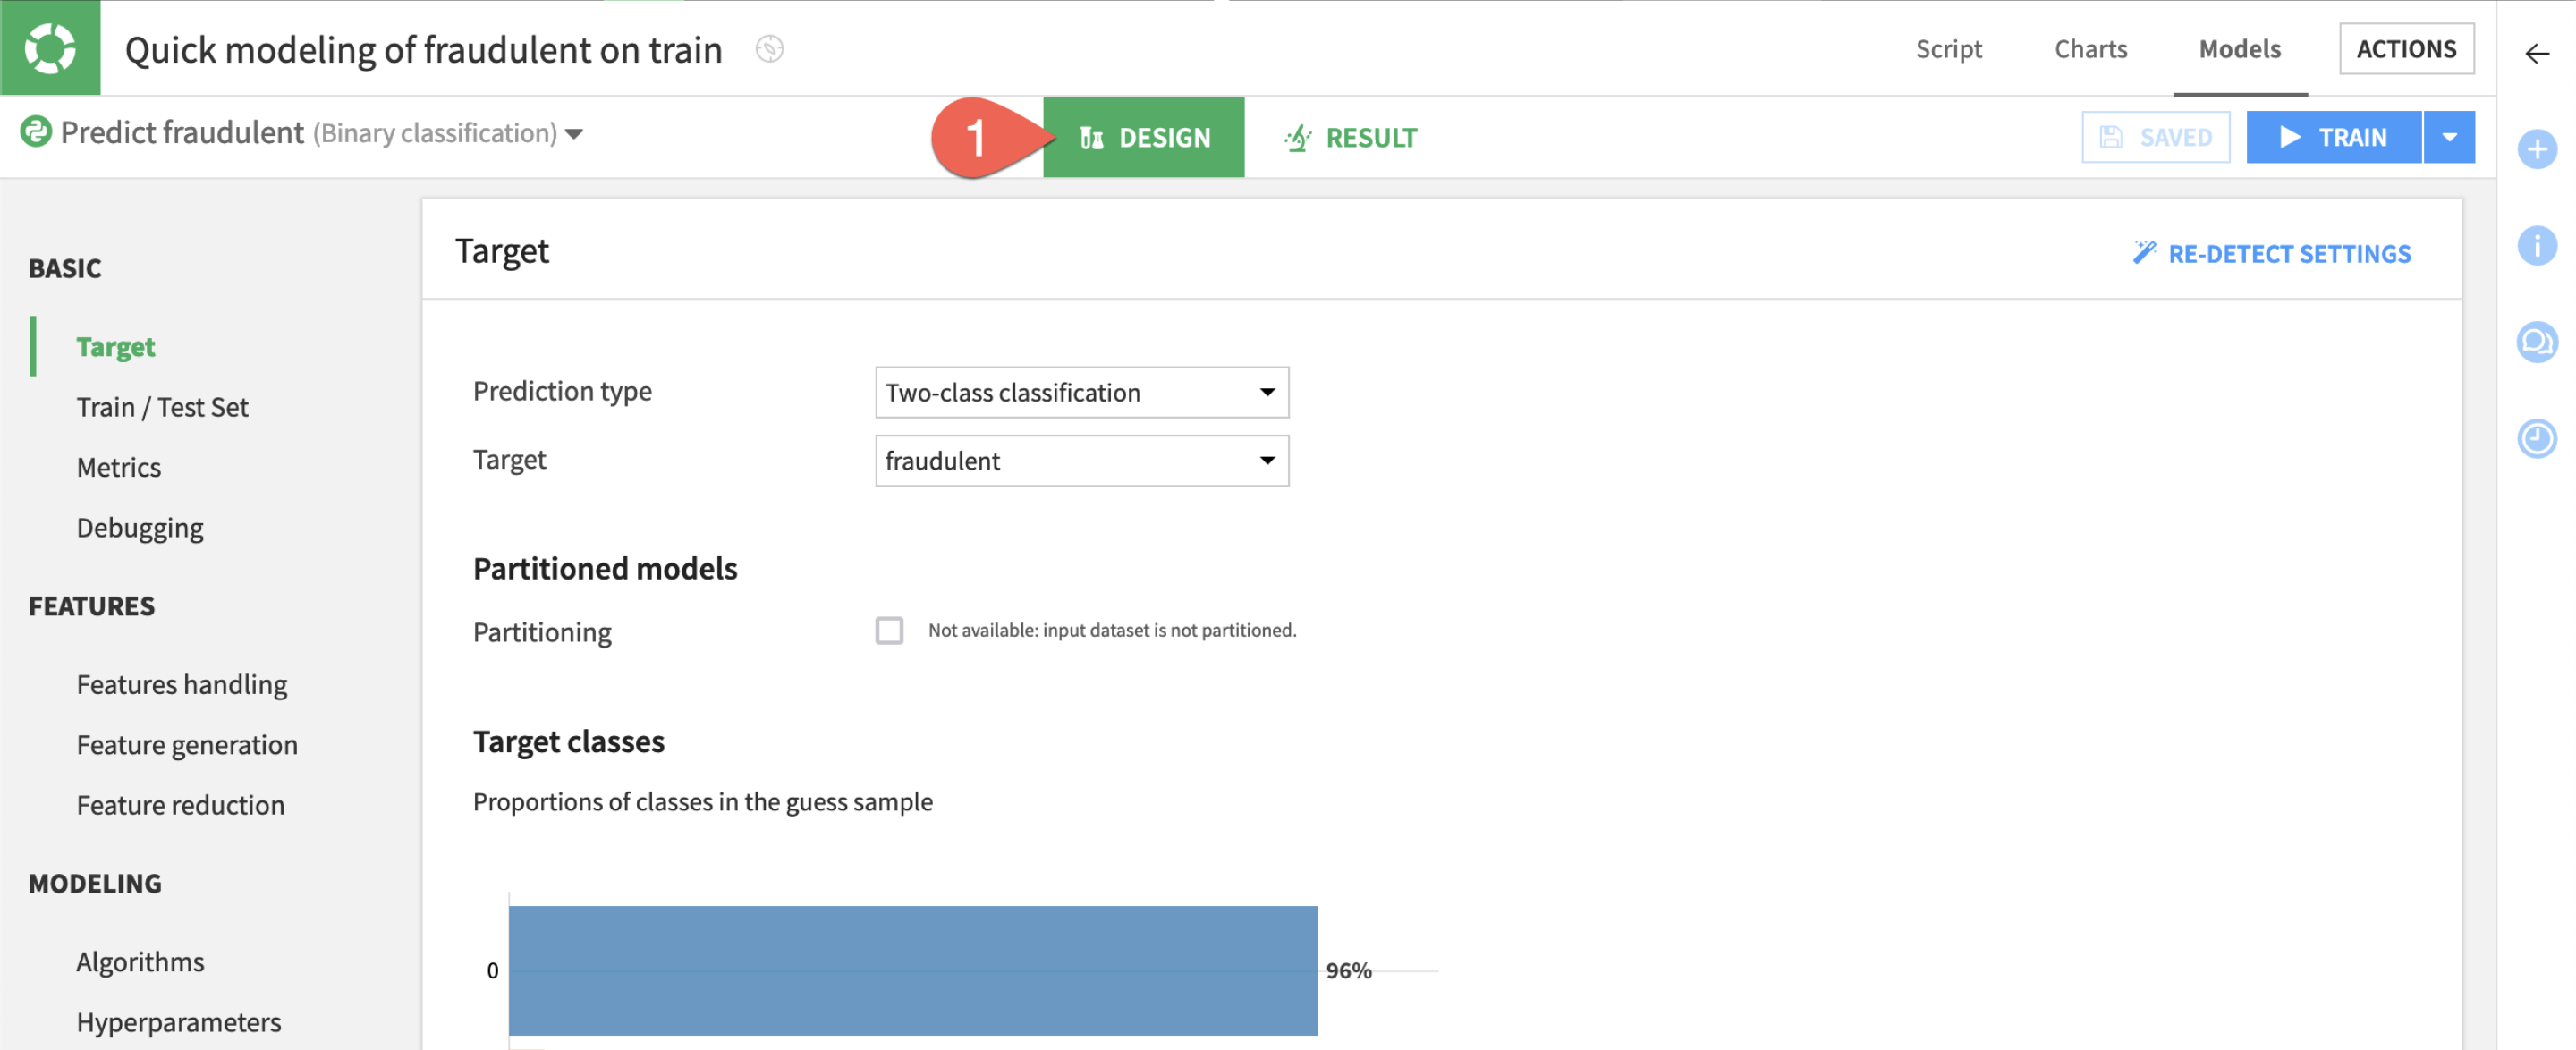Enable the Partitioning checkbox
2576x1050 pixels.
tap(888, 630)
